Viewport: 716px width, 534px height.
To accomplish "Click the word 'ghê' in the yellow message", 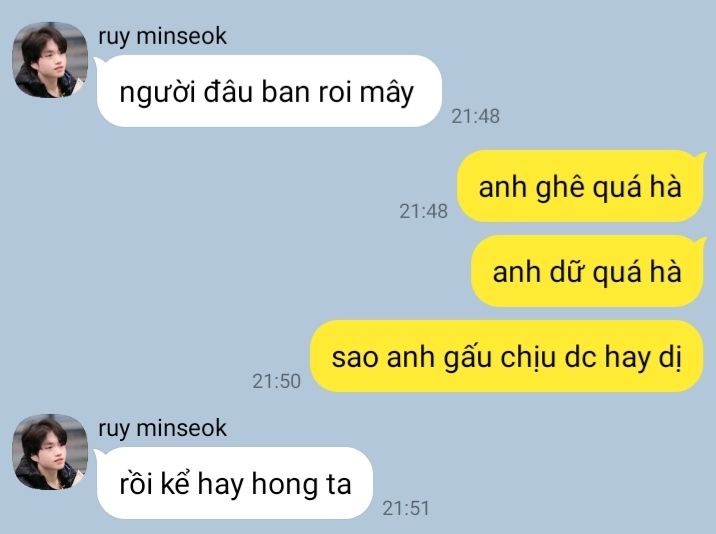I will click(560, 187).
